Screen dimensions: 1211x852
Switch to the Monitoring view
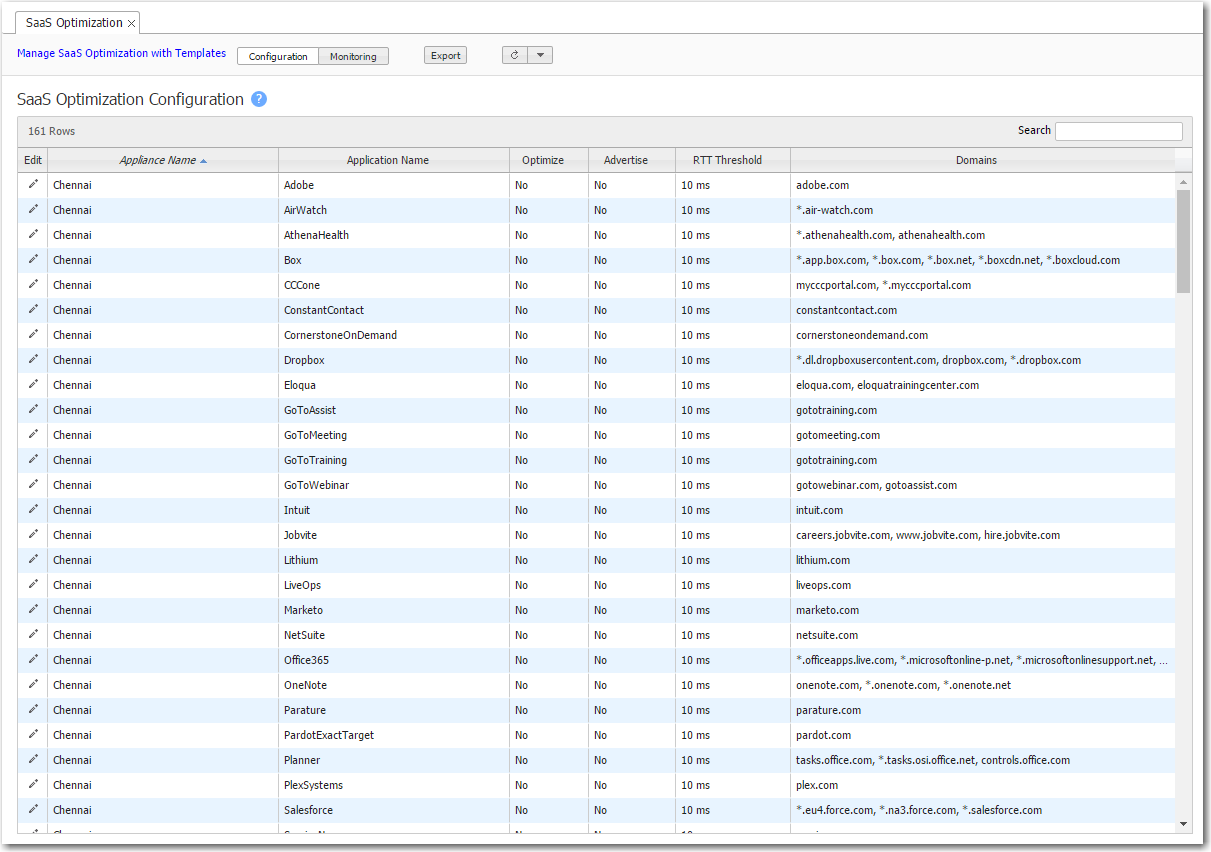click(353, 56)
